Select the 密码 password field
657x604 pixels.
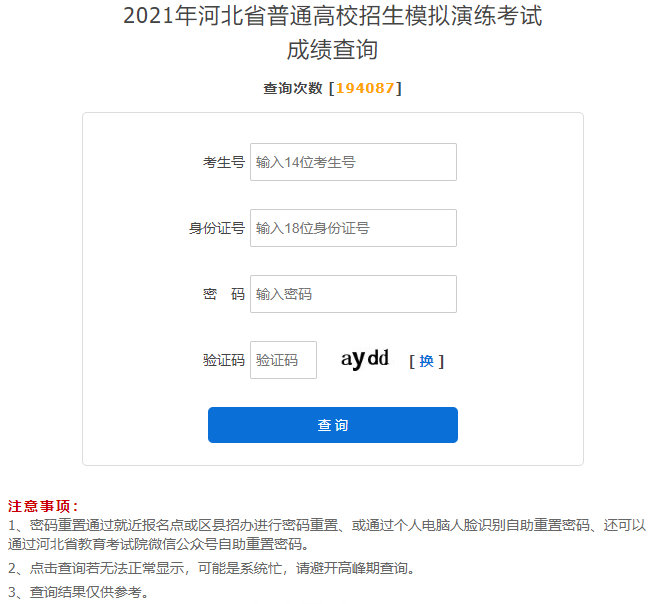click(353, 294)
